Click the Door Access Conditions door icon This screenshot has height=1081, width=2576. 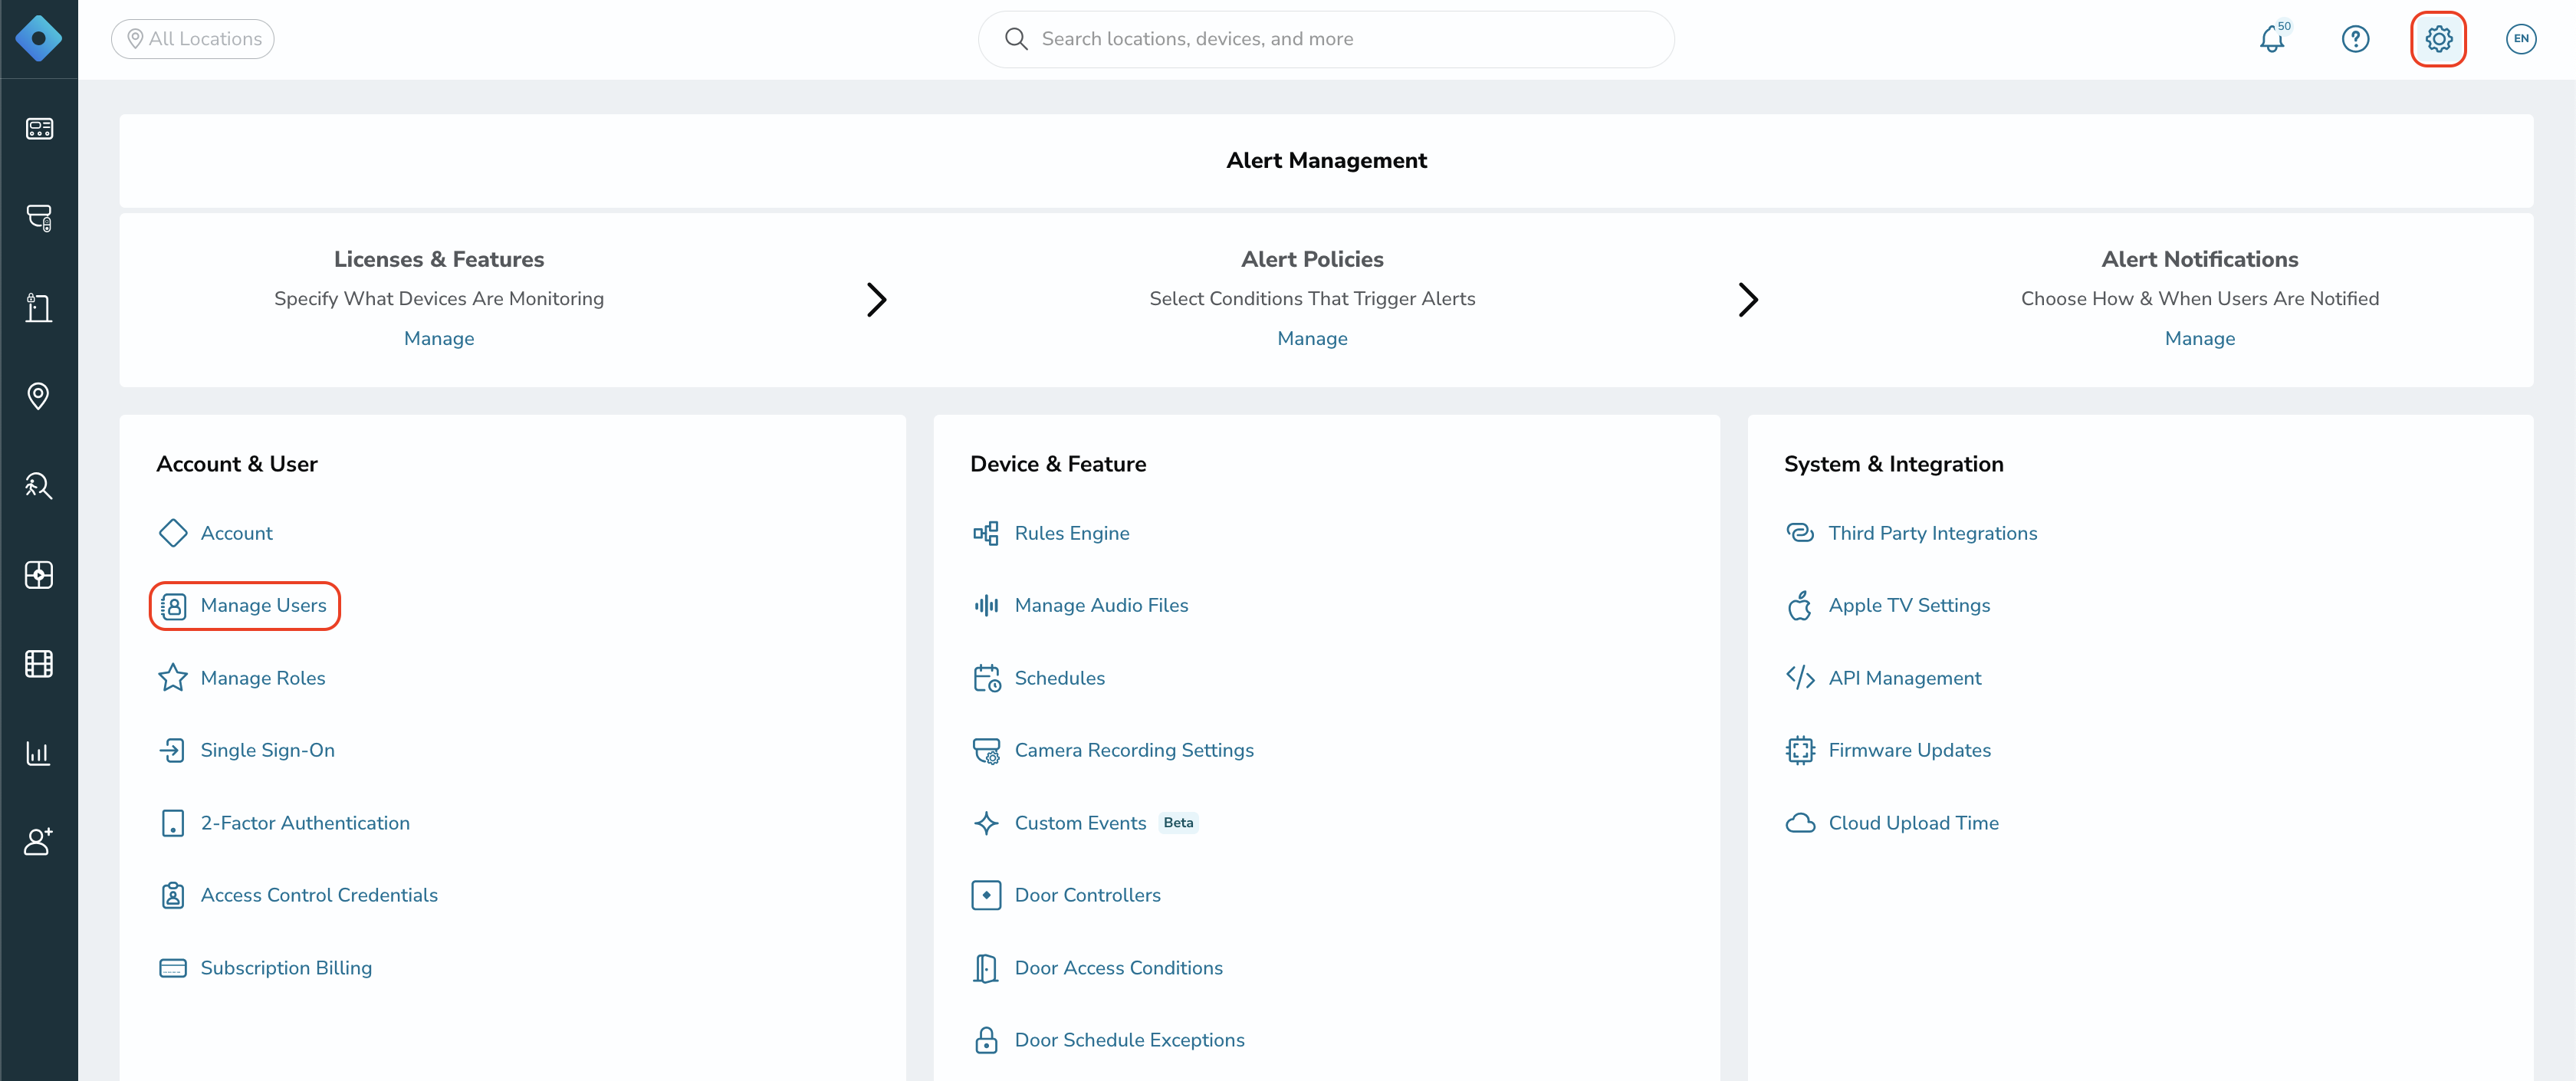click(x=986, y=968)
